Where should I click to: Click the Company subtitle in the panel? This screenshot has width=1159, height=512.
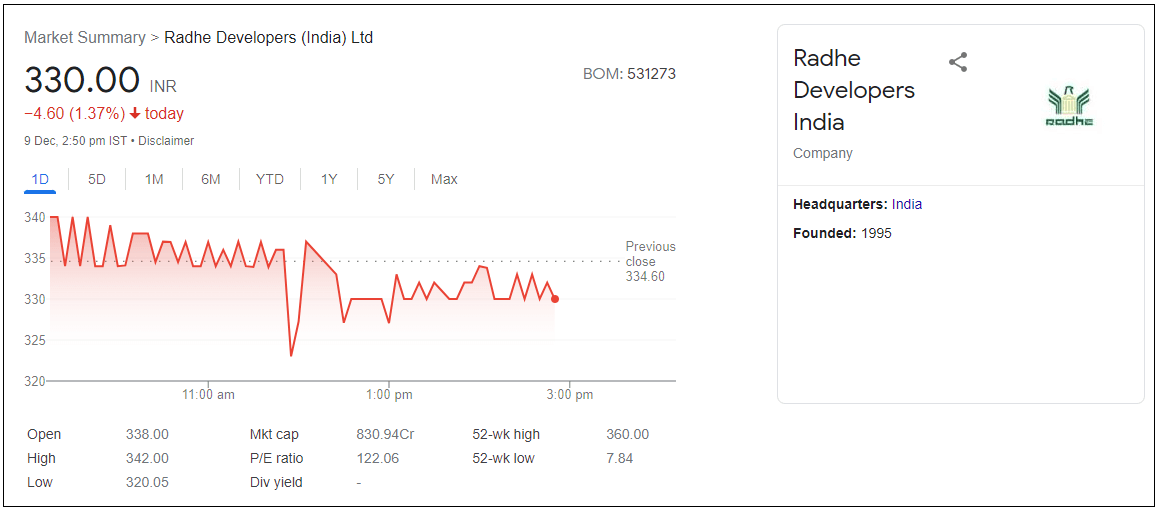point(823,154)
